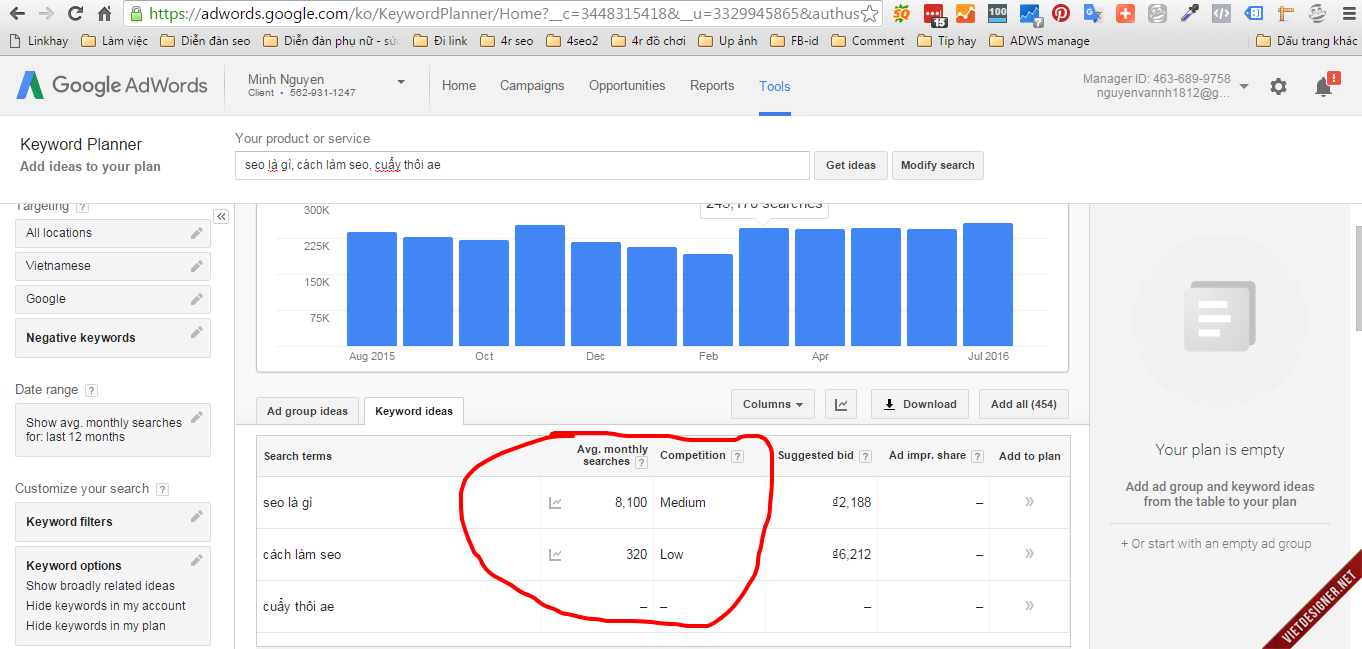The height and width of the screenshot is (649, 1362).
Task: Edit the Vietnamese language targeting
Action: pos(197,266)
